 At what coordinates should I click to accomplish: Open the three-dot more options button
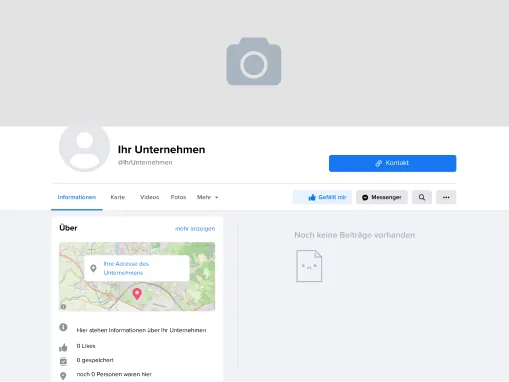click(x=446, y=197)
